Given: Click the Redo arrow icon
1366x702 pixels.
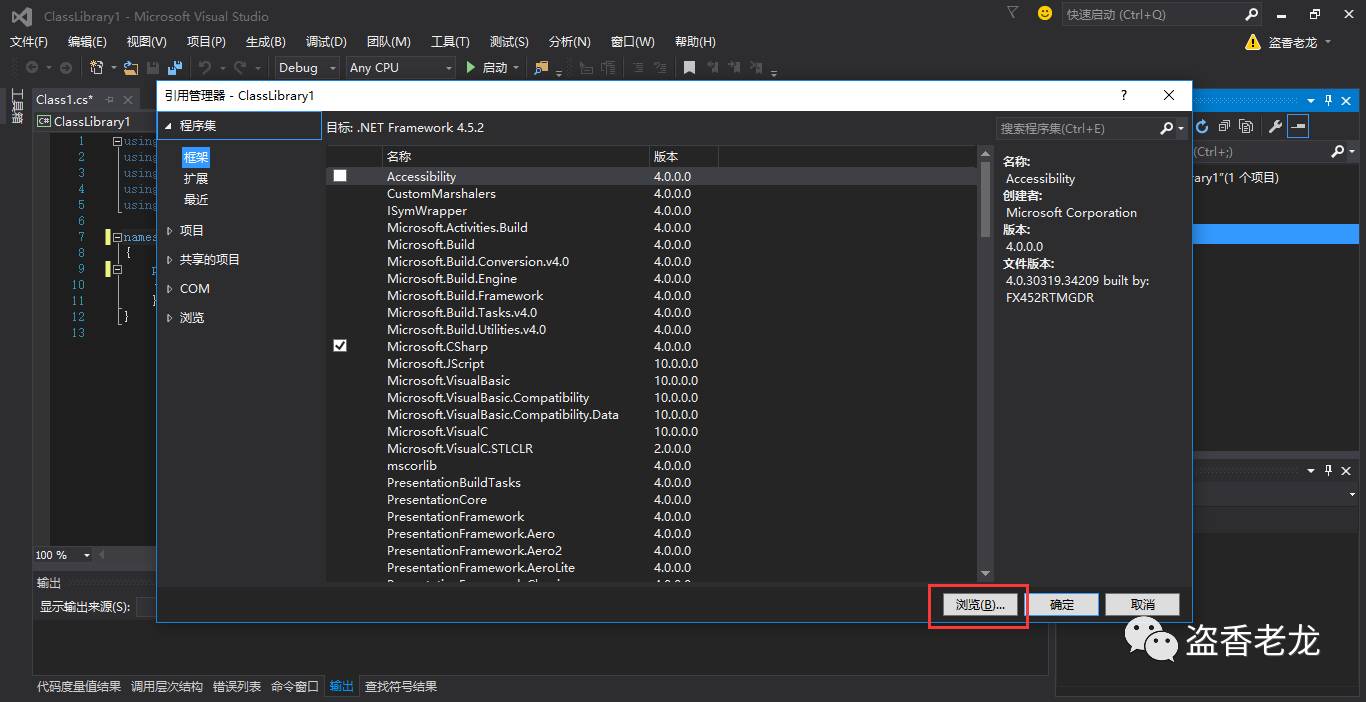Looking at the screenshot, I should pos(240,67).
